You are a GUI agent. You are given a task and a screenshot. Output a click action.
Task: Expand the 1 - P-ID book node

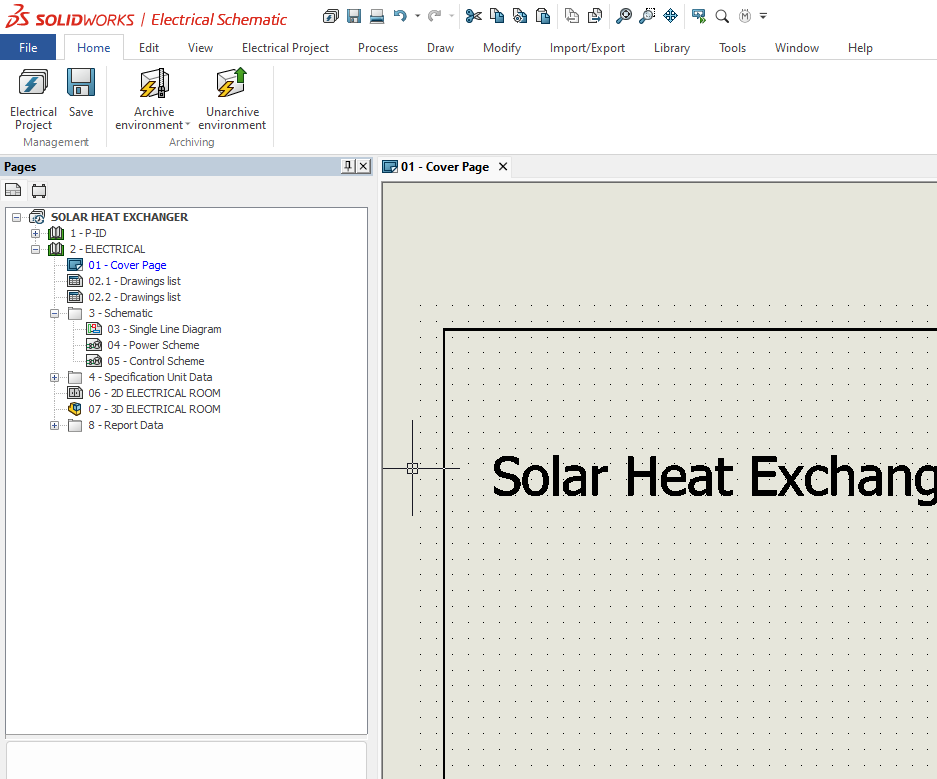click(36, 233)
